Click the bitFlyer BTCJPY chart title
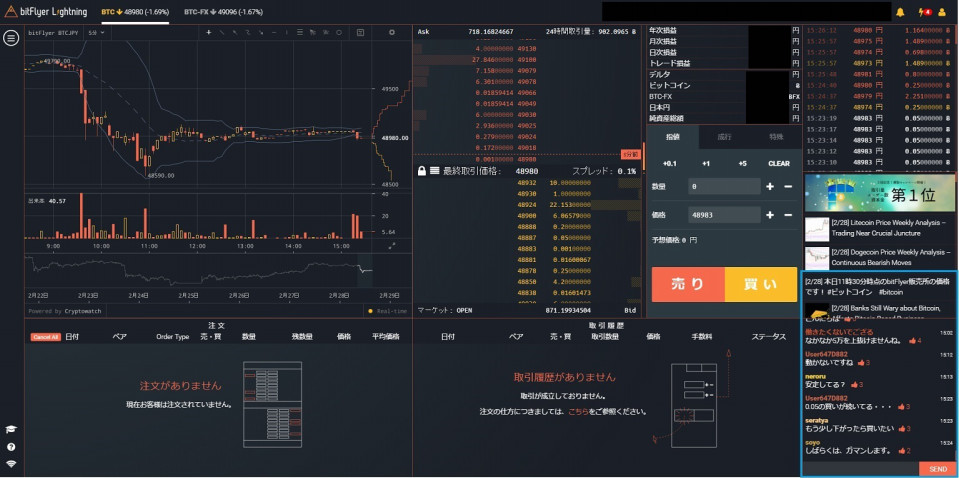 click(54, 32)
